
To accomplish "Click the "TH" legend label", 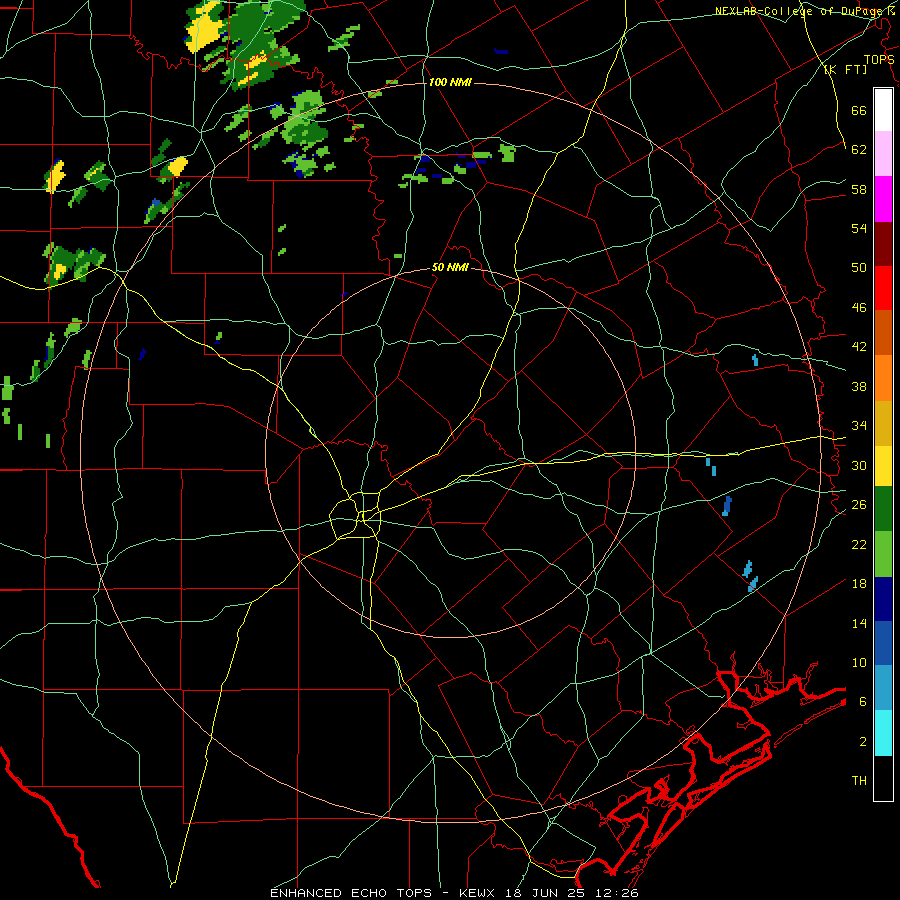I will click(859, 780).
